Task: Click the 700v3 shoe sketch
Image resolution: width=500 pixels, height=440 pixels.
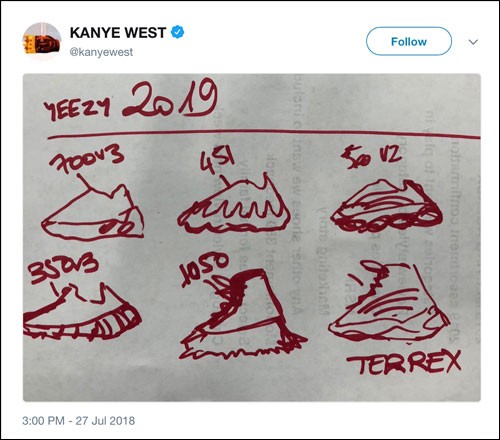Action: point(93,210)
